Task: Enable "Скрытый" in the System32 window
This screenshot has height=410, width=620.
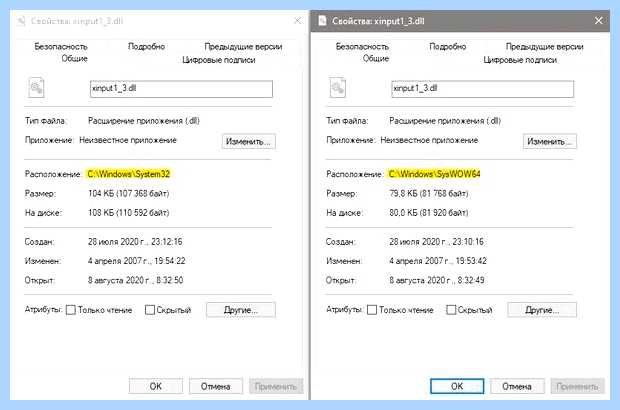Action: click(x=149, y=310)
